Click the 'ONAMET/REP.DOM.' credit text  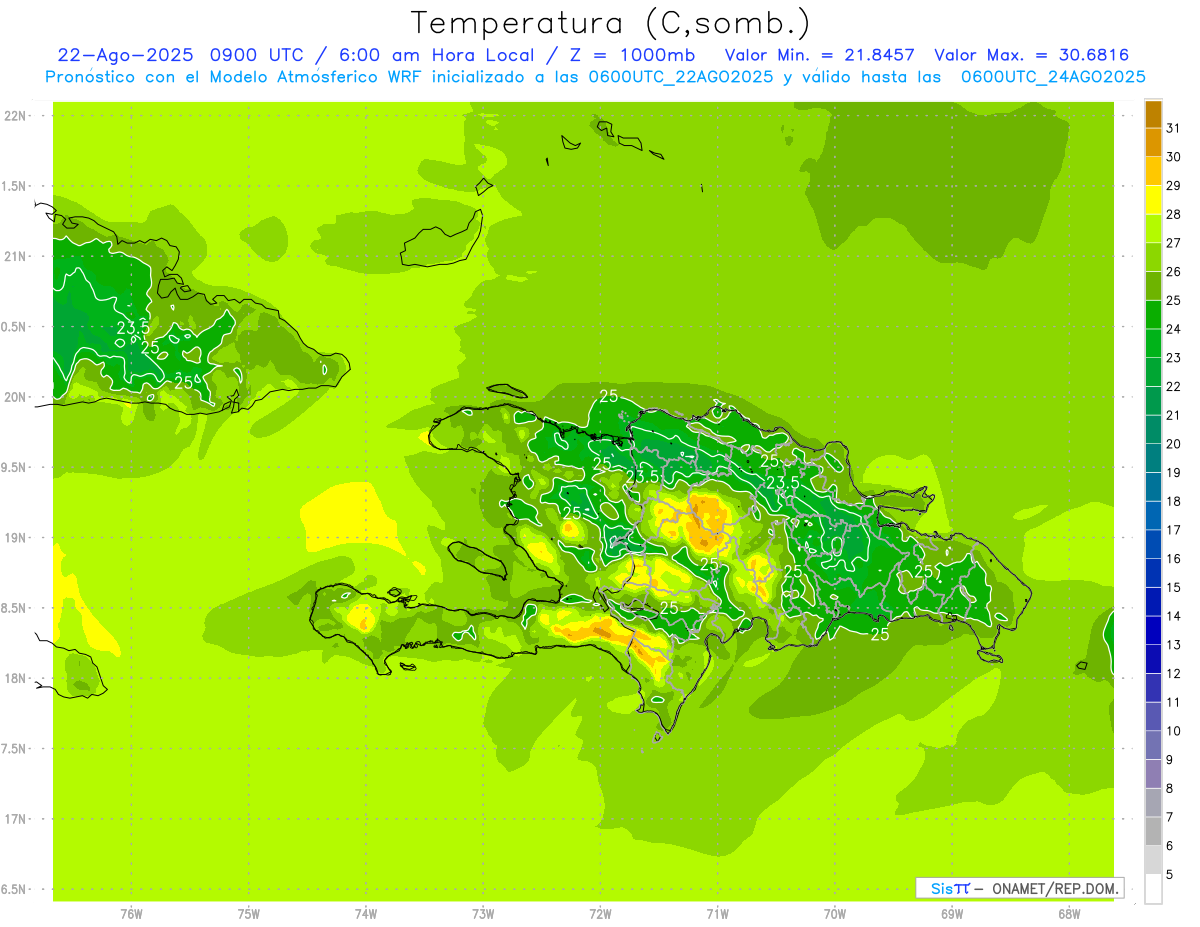click(1055, 888)
